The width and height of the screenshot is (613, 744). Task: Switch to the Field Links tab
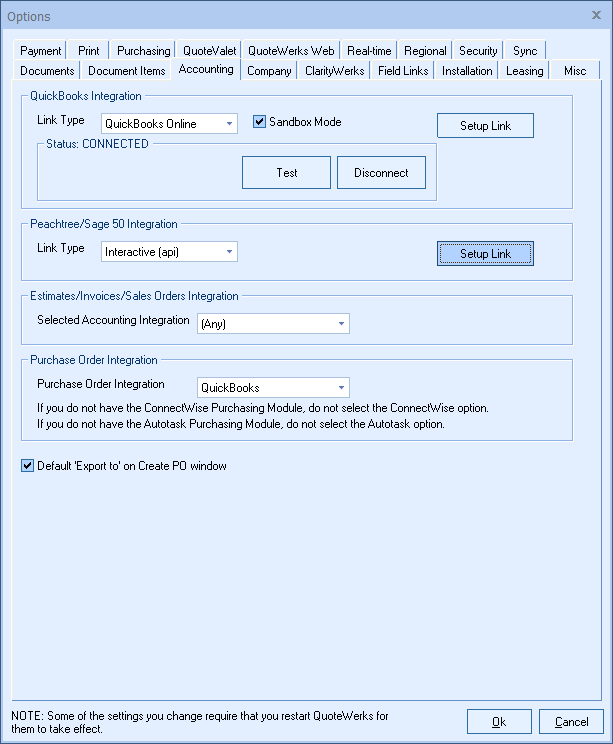coord(404,71)
